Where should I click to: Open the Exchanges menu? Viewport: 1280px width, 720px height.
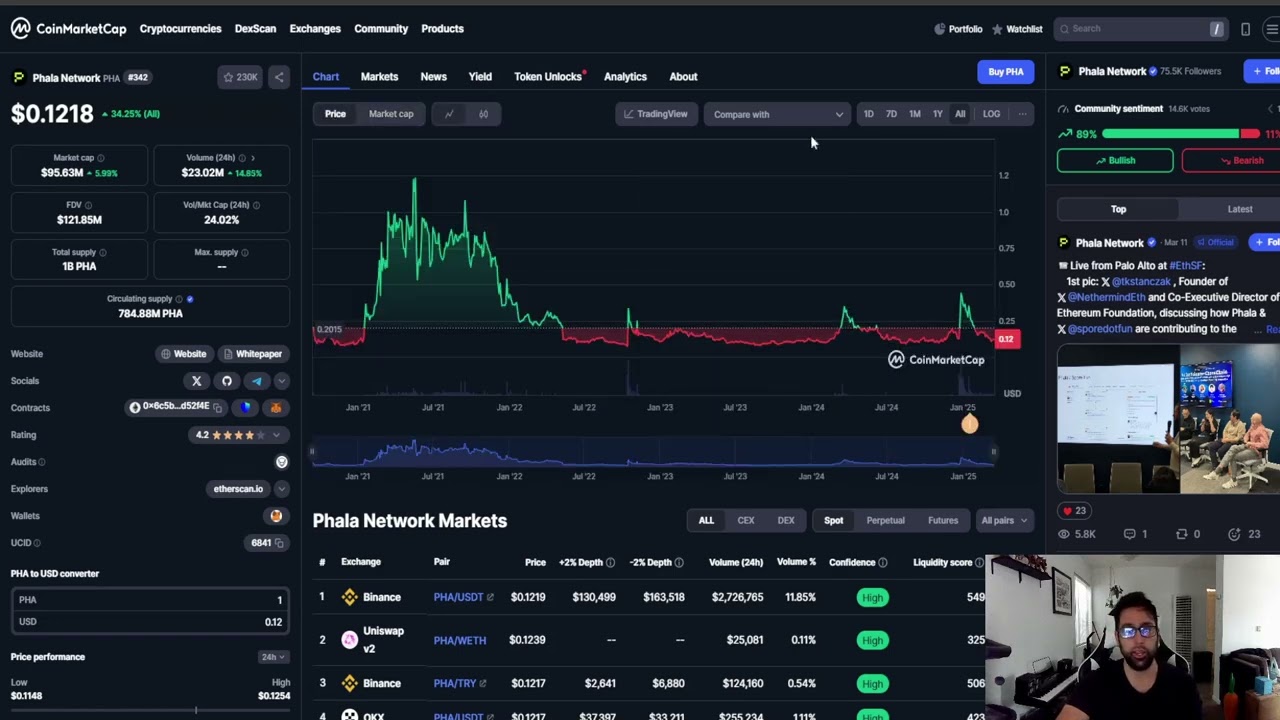[x=315, y=29]
